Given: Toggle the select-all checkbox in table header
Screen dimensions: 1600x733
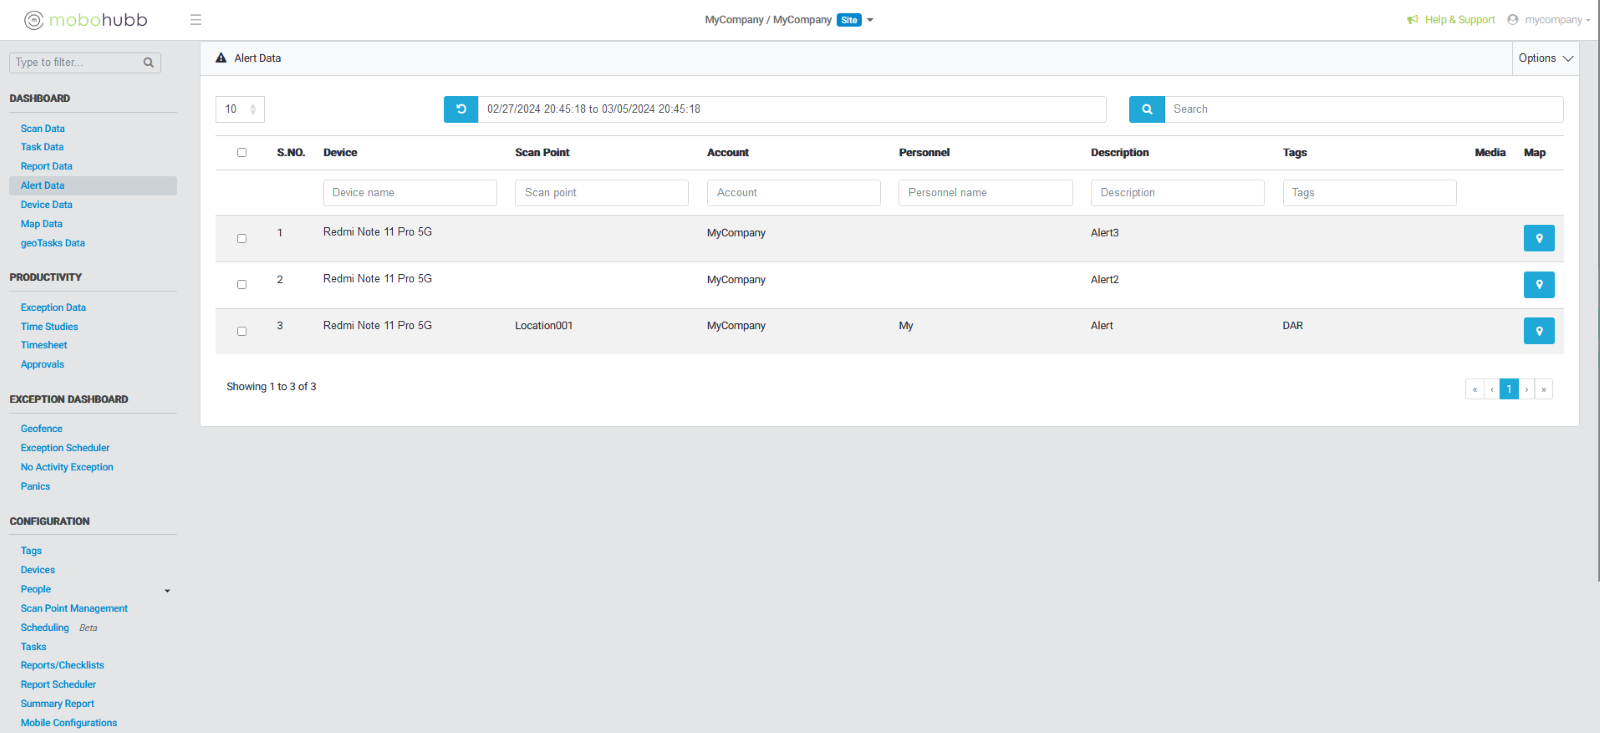Looking at the screenshot, I should 241,153.
